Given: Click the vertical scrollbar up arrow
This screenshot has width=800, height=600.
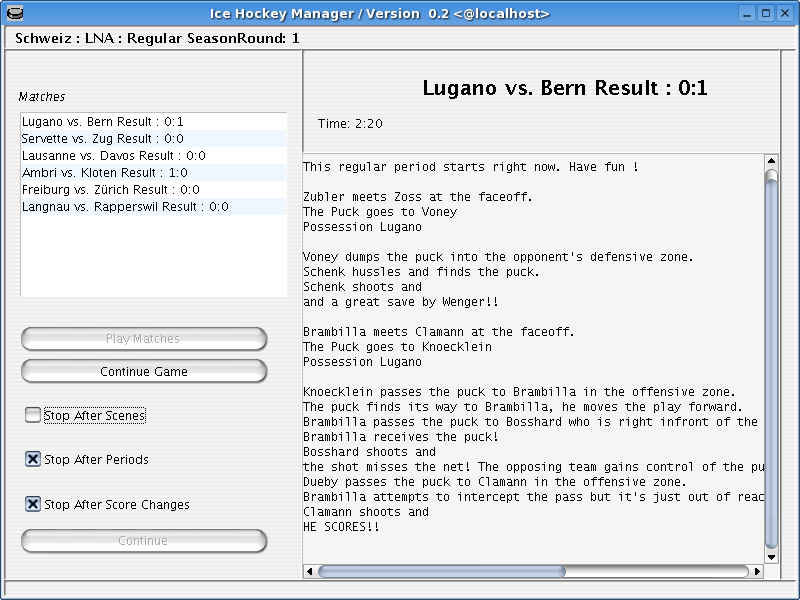Looking at the screenshot, I should pos(771,160).
